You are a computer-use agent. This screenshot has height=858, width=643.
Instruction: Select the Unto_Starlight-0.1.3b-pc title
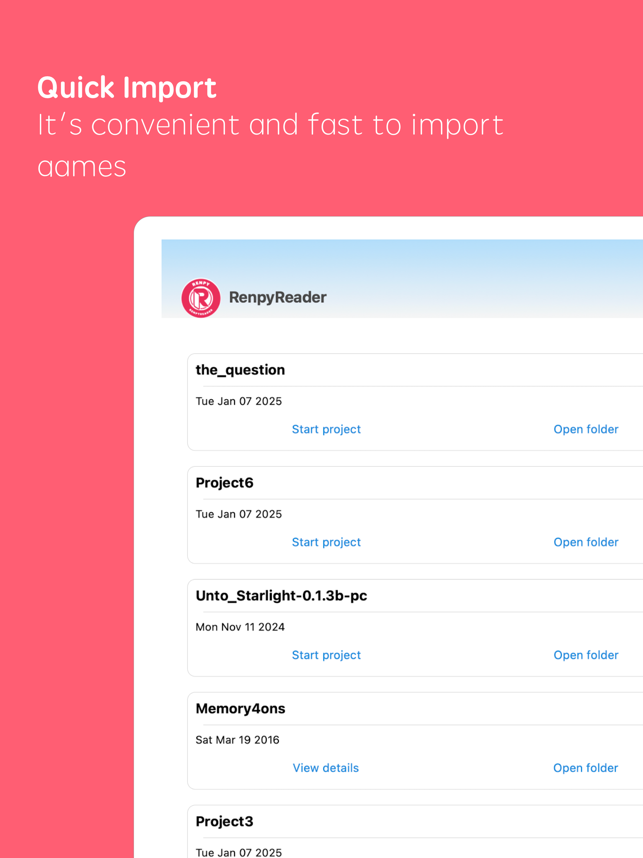(281, 595)
